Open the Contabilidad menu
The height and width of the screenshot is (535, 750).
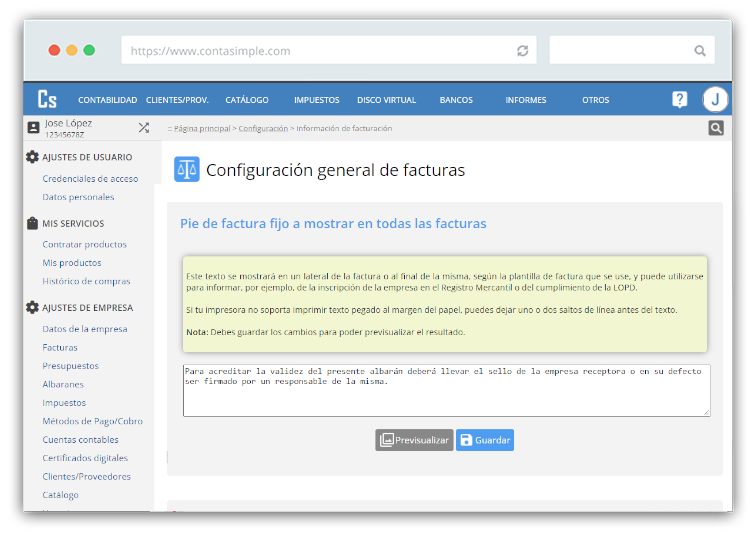pyautogui.click(x=107, y=100)
